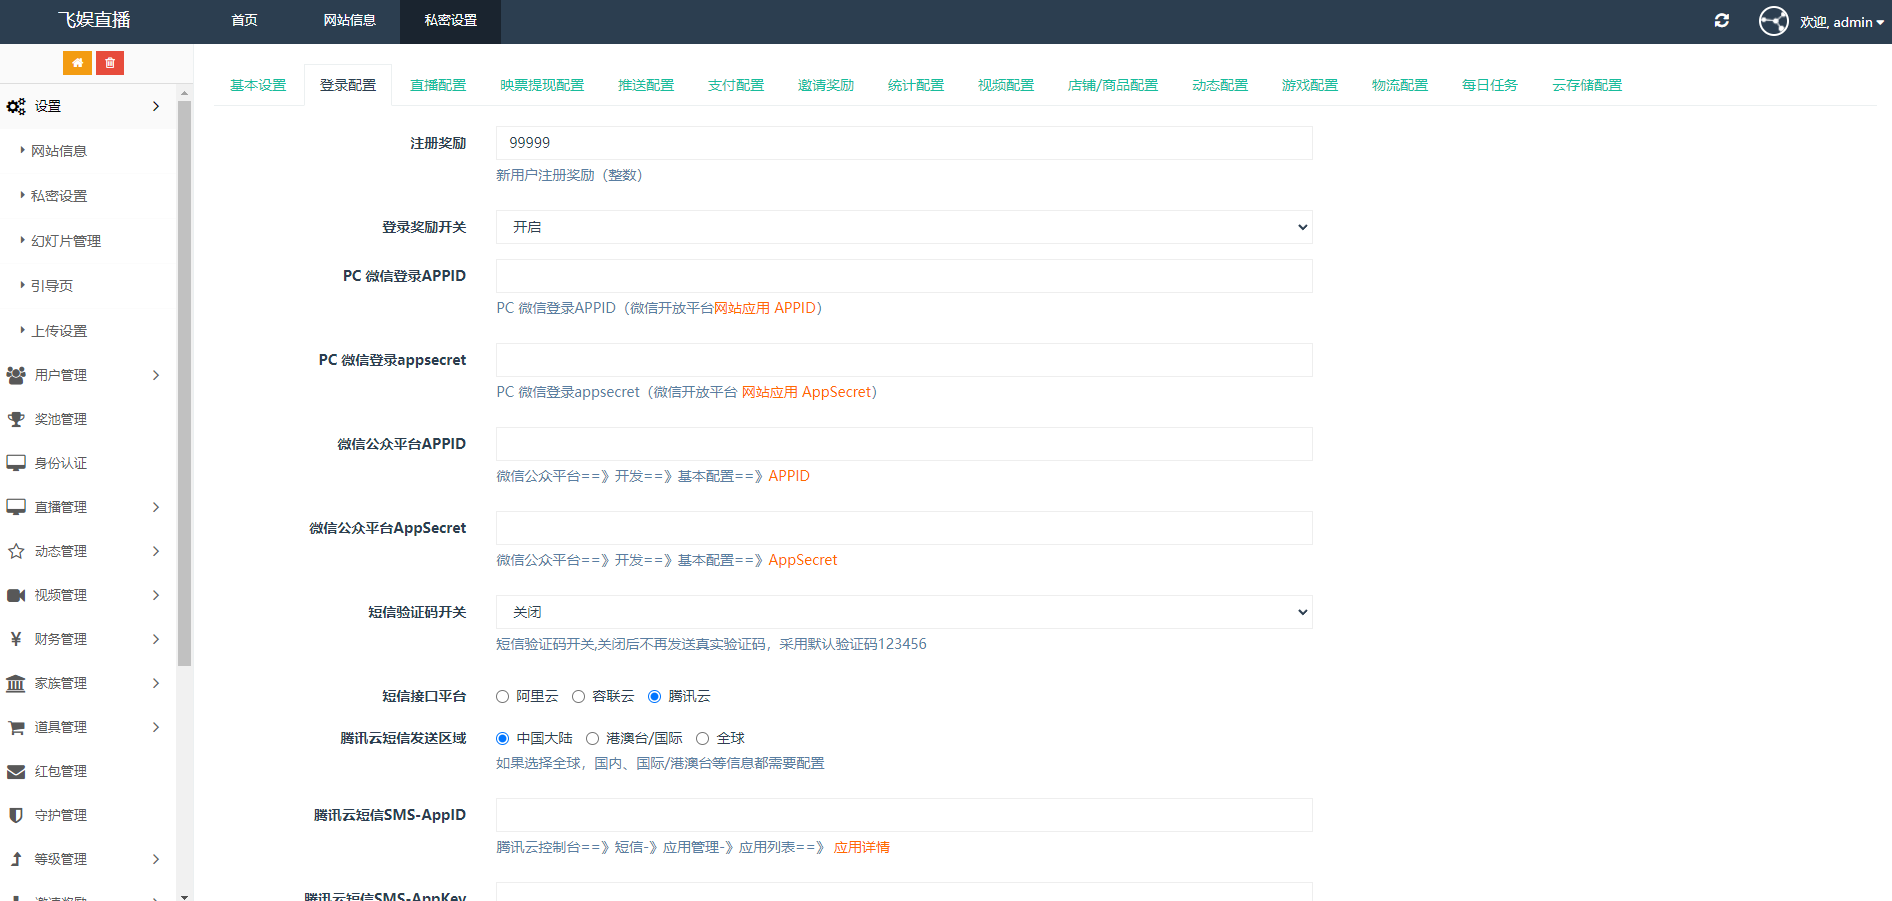
Task: Choose 全球 for Tencent SMS sending region
Action: pyautogui.click(x=705, y=738)
